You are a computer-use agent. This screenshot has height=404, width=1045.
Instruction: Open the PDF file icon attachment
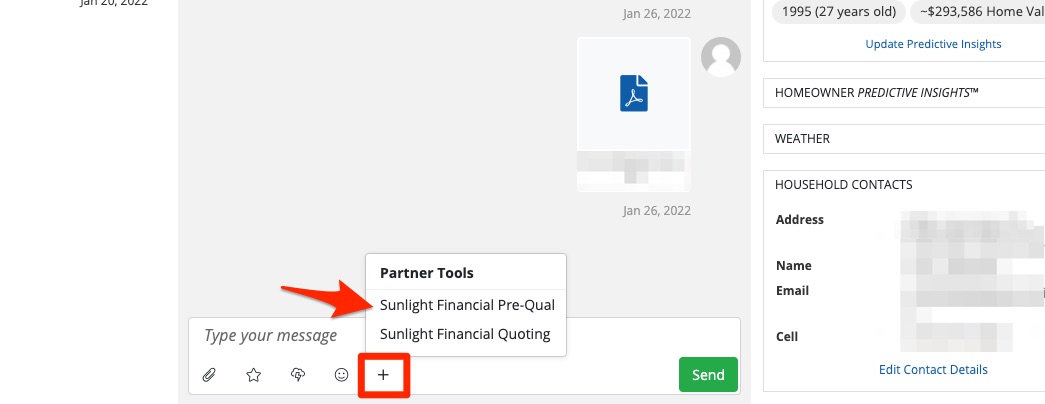coord(633,93)
